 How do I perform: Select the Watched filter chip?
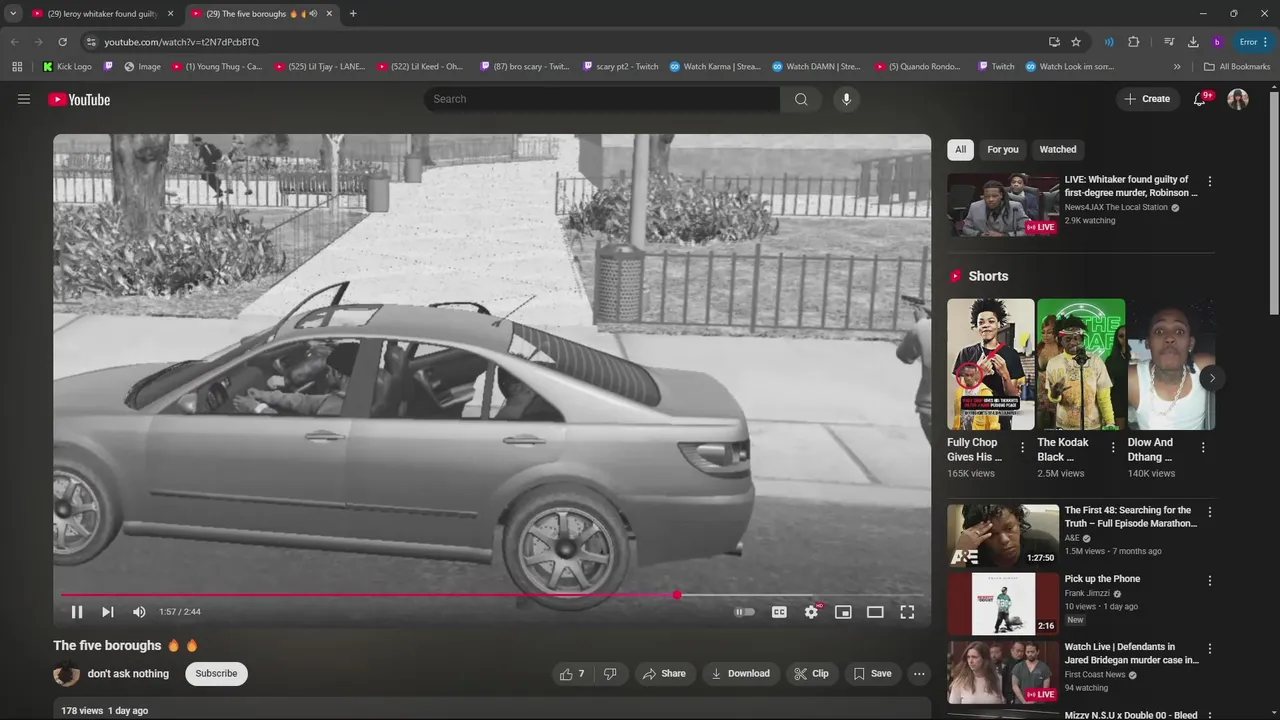1058,150
